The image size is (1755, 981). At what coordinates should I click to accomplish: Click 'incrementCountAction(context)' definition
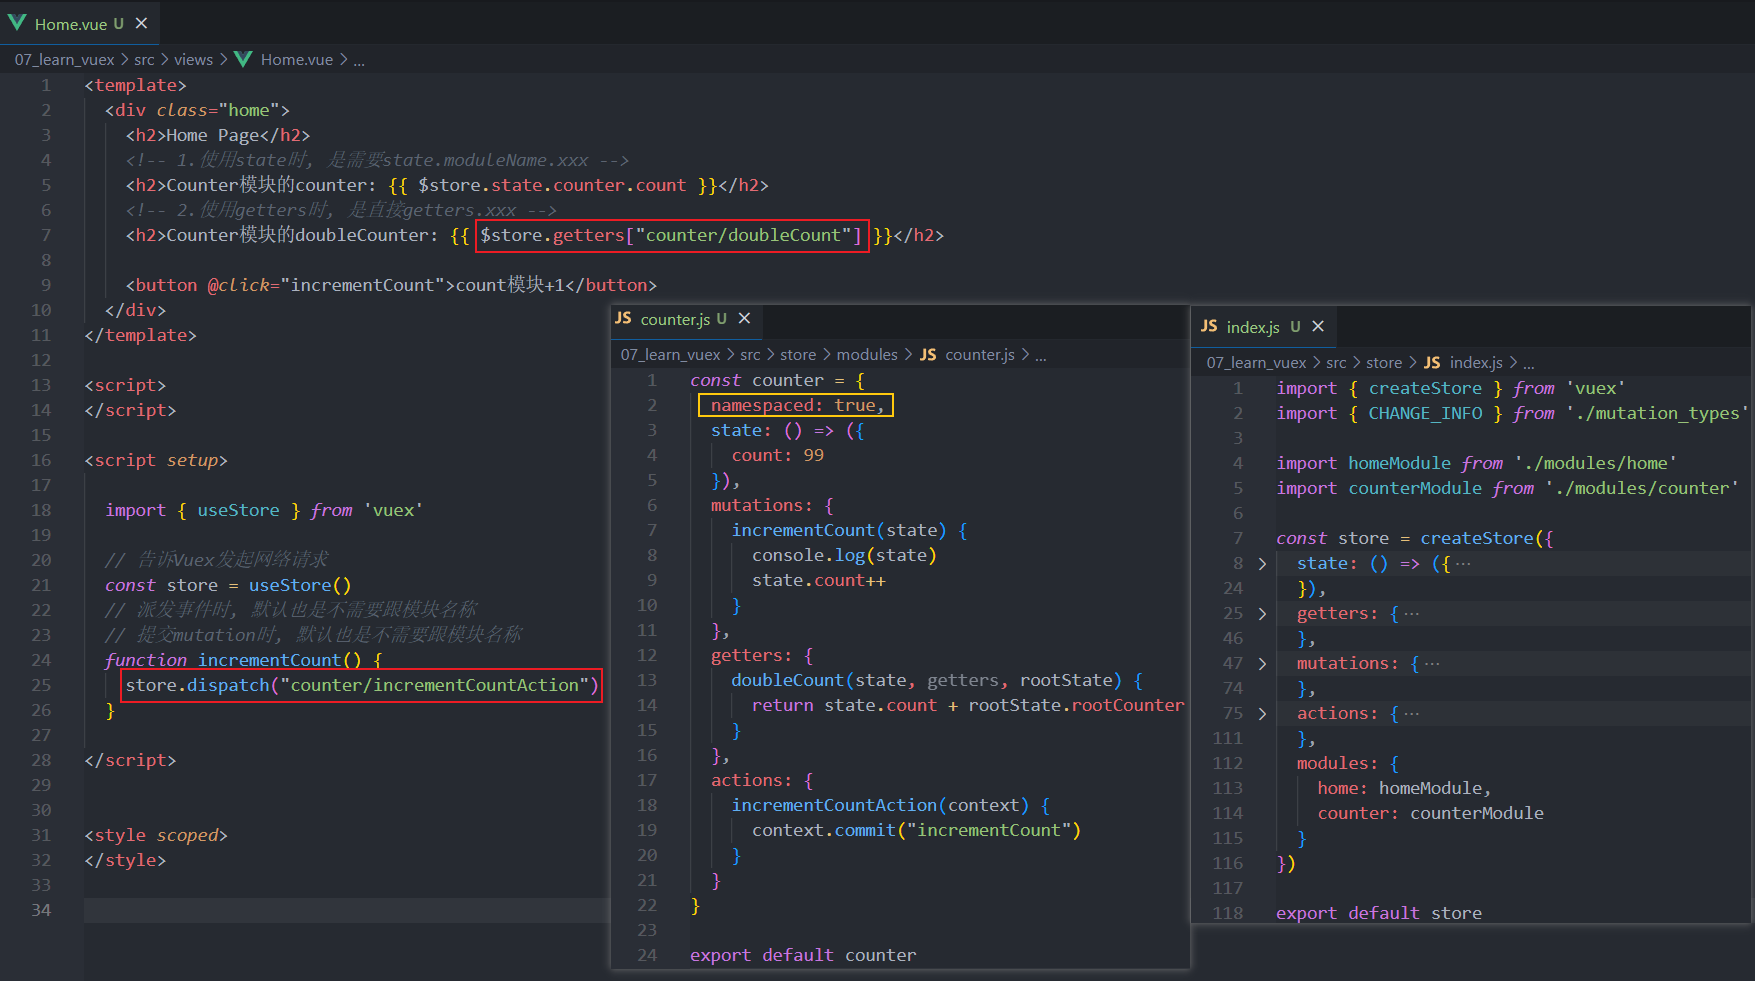pyautogui.click(x=881, y=805)
